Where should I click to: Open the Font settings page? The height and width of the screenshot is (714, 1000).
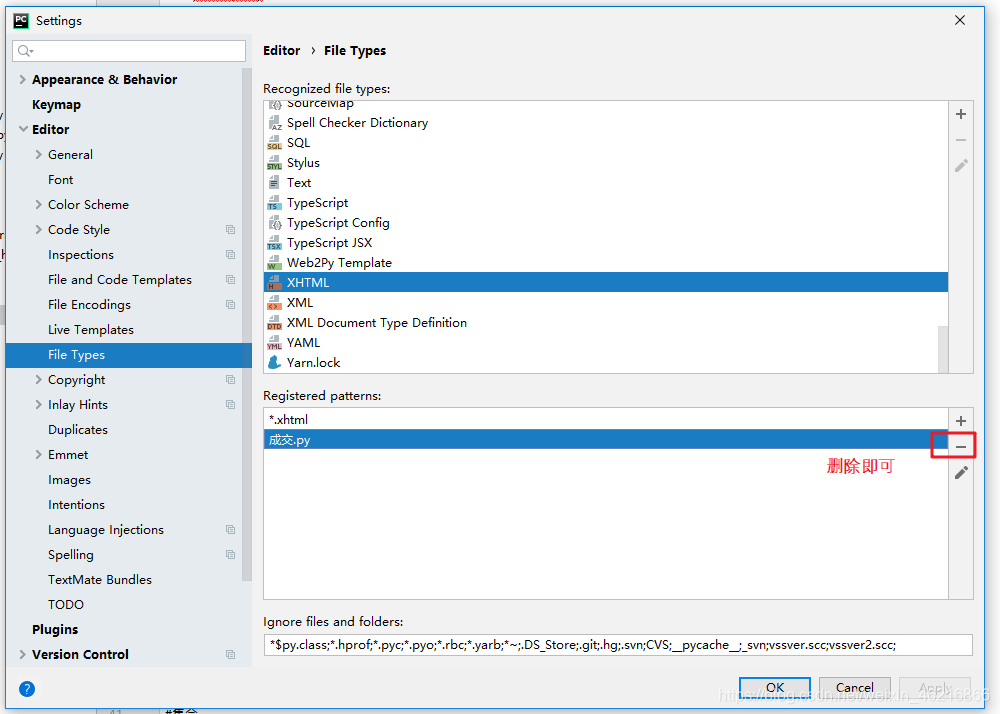tap(61, 180)
